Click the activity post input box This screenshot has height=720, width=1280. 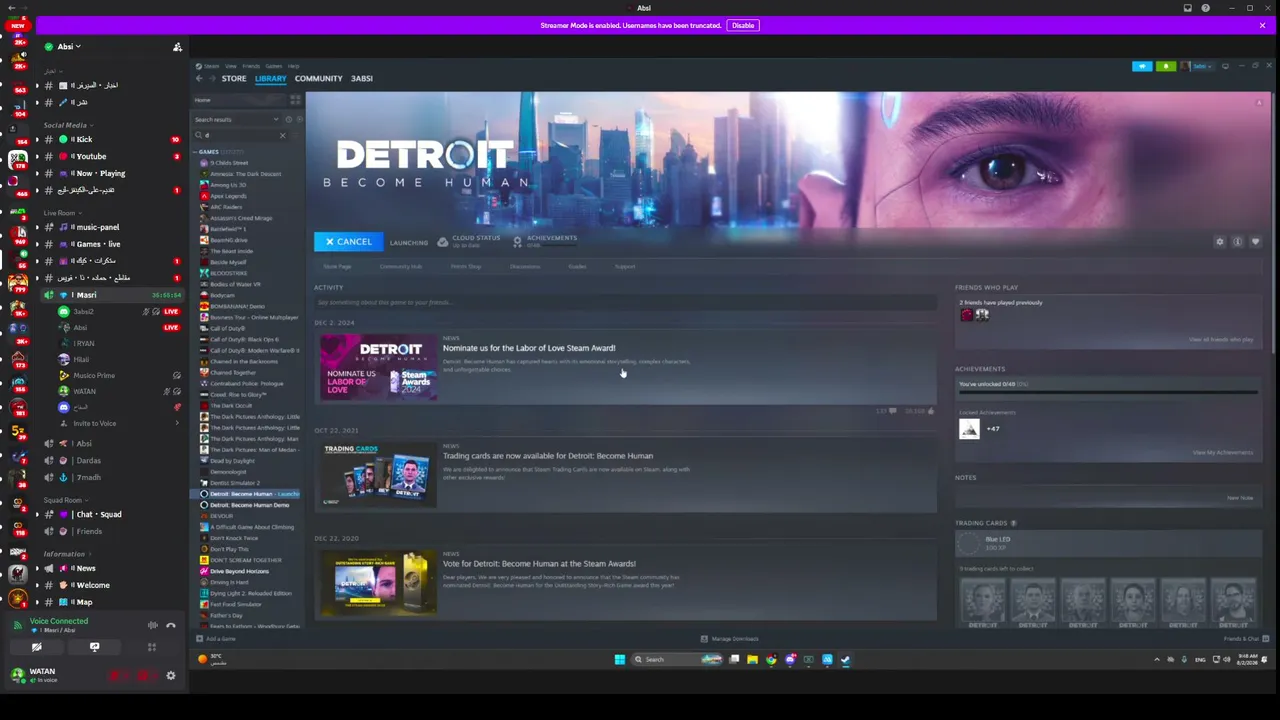[625, 302]
